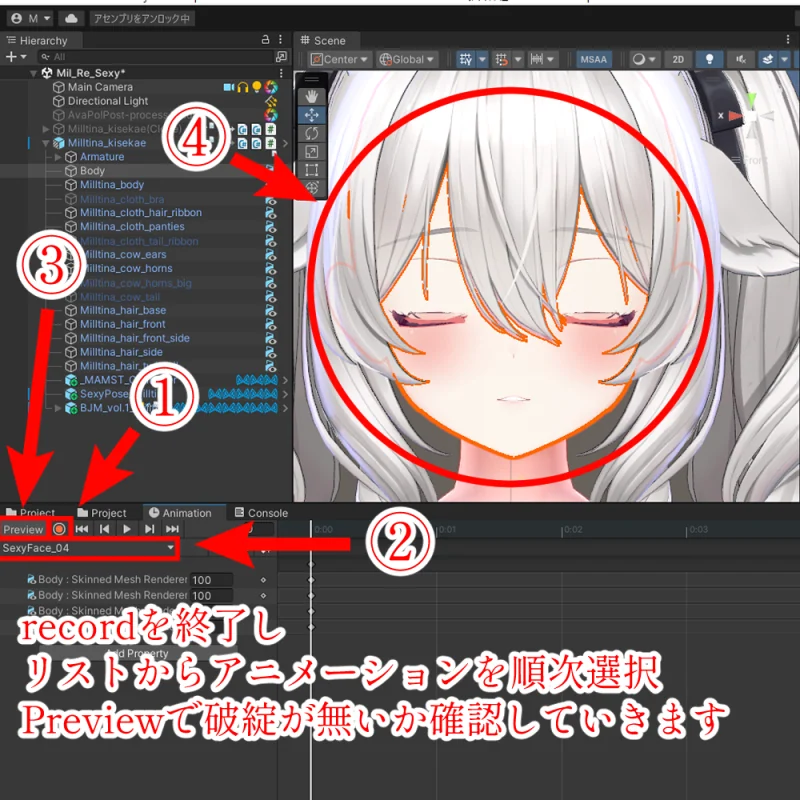The width and height of the screenshot is (800, 800).
Task: Toggle 2D scene view mode
Action: click(x=678, y=59)
